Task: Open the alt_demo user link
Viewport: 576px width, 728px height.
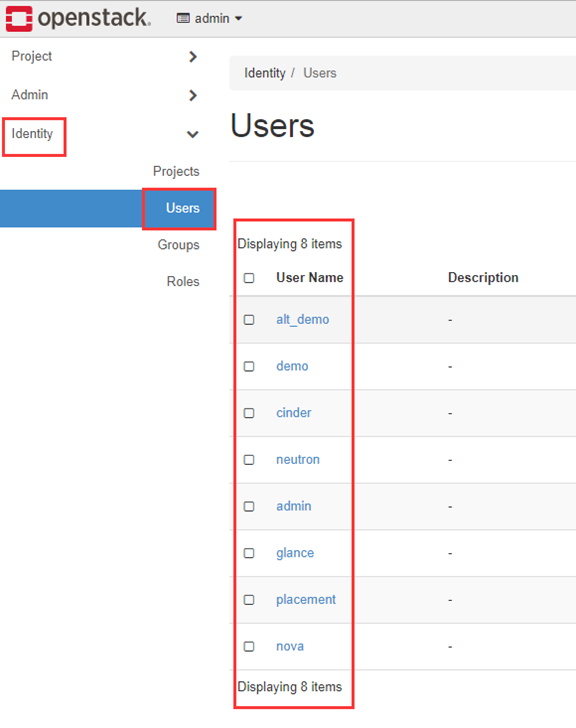Action: [303, 319]
